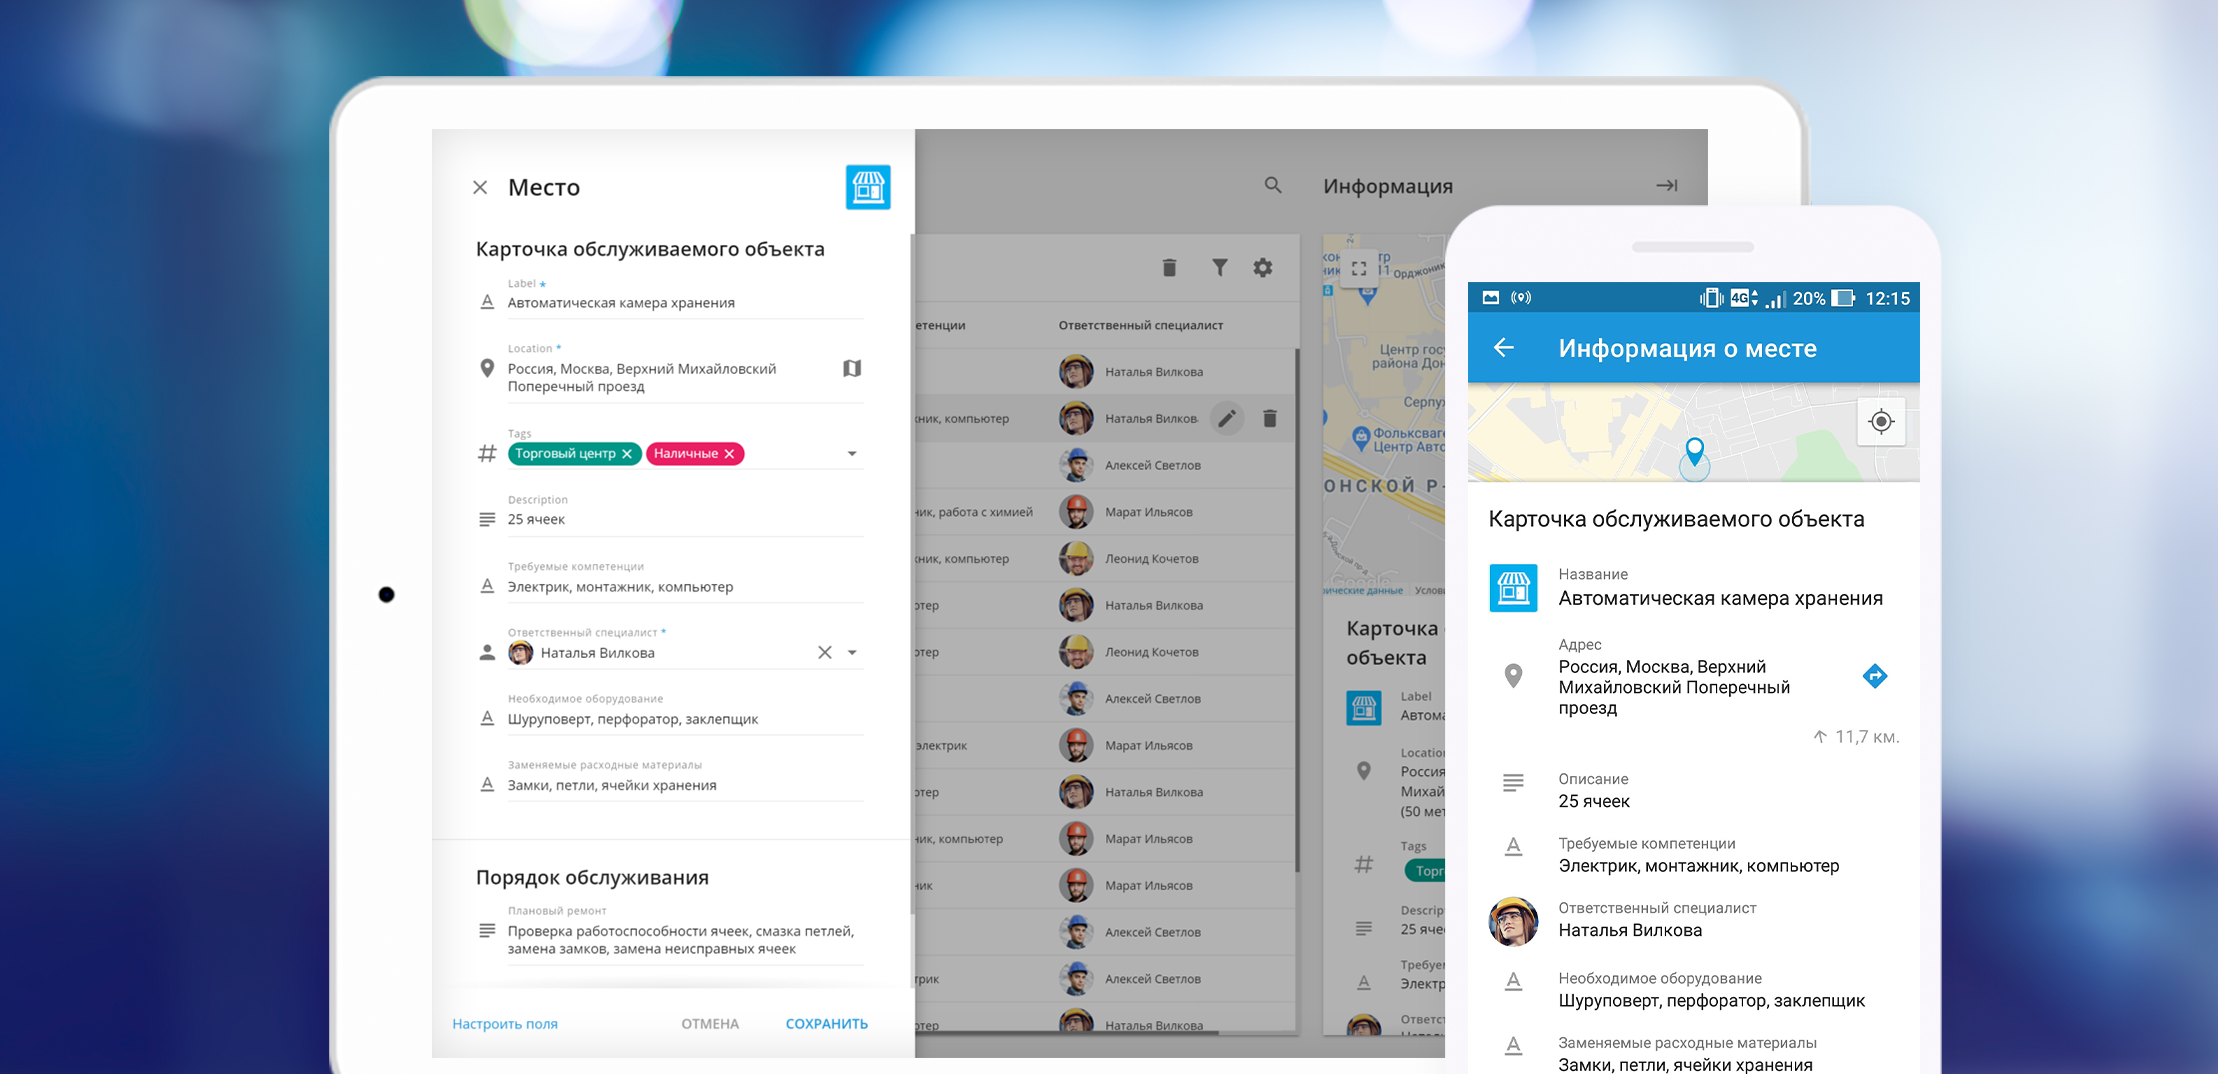Click the ОТМЕНА button

click(x=710, y=1024)
